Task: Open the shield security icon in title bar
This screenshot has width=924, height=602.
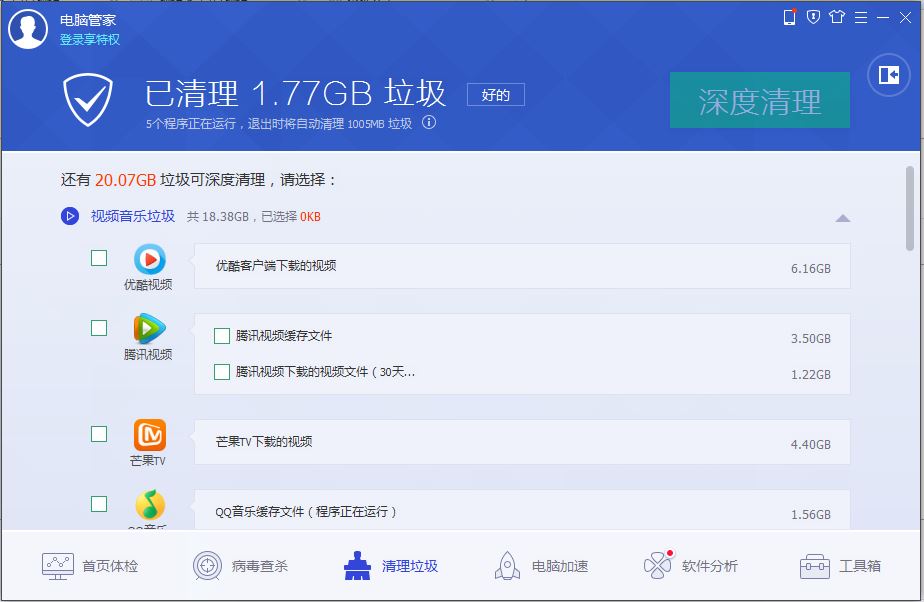Action: pos(813,17)
